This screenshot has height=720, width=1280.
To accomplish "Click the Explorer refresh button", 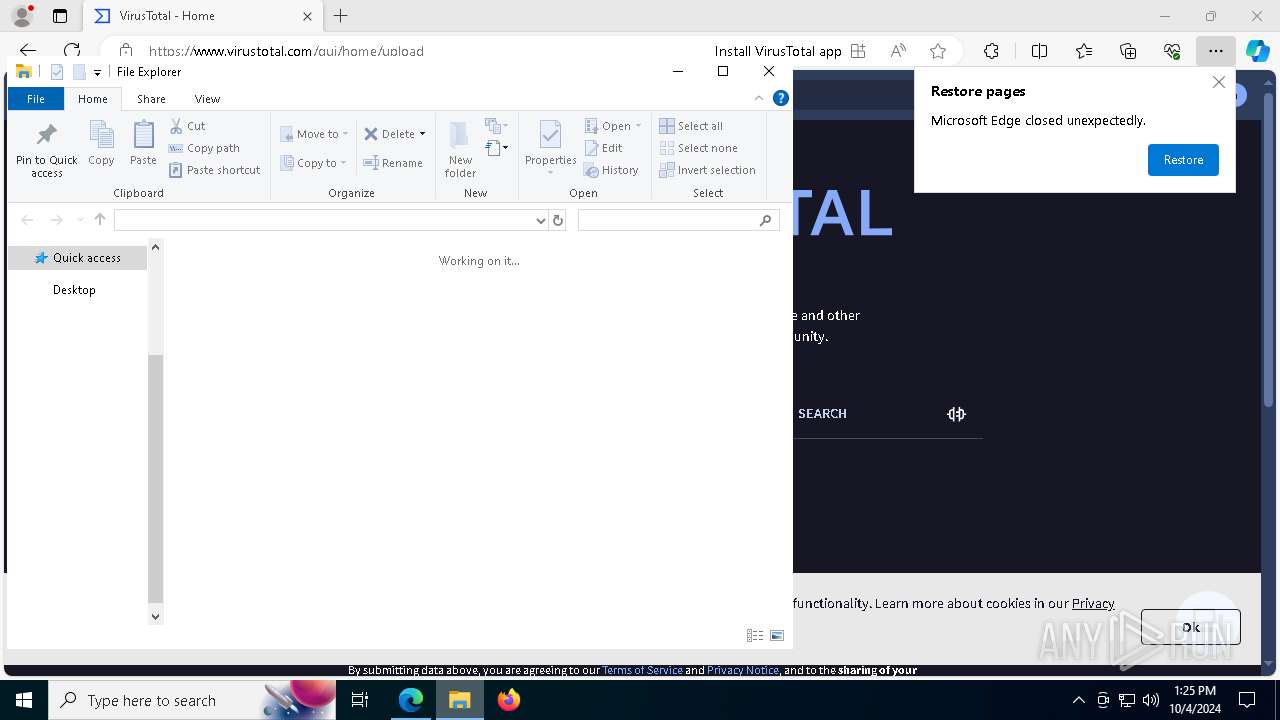I will [x=558, y=220].
